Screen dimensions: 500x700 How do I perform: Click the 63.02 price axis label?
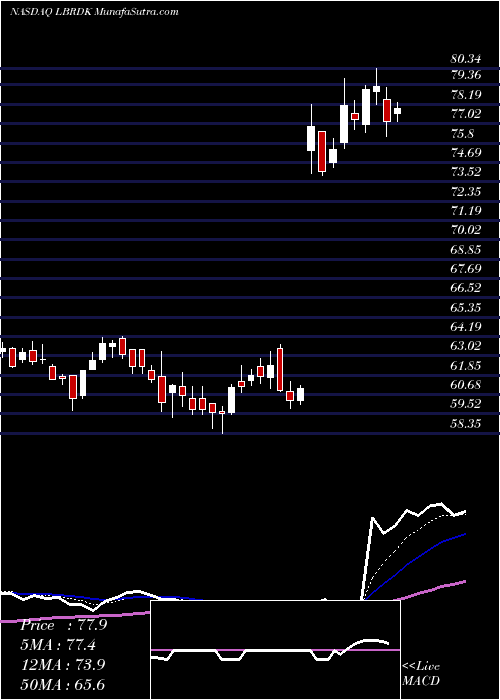point(466,346)
